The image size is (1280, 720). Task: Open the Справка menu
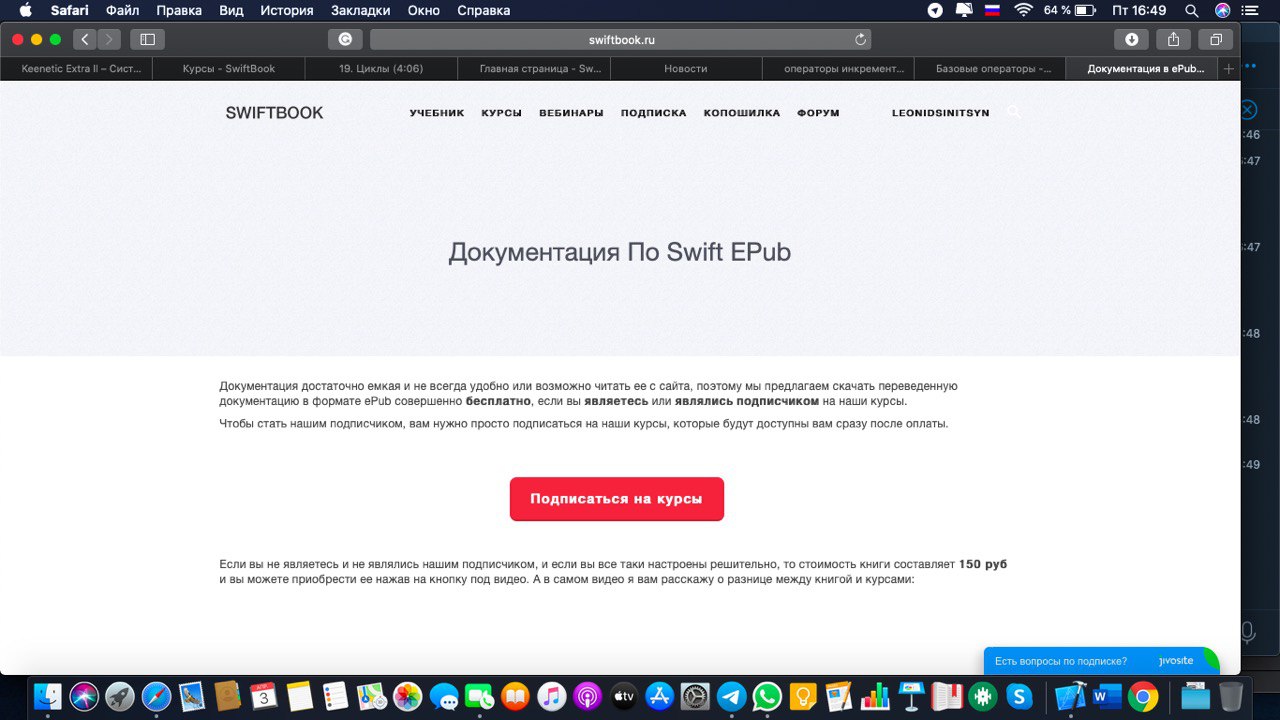(484, 10)
